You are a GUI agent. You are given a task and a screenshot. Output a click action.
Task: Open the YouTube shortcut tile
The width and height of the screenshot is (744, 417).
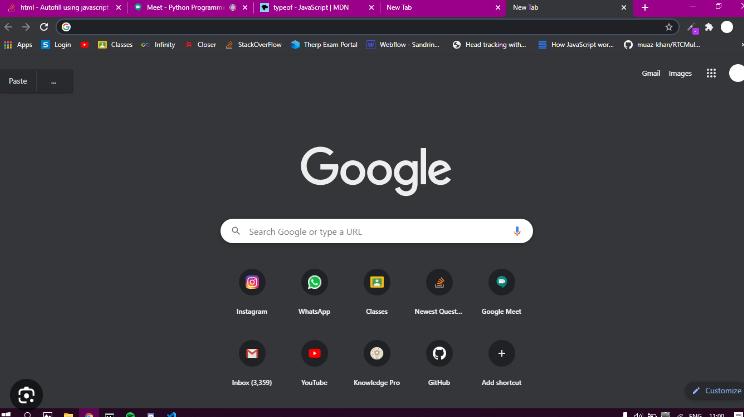pyautogui.click(x=314, y=353)
